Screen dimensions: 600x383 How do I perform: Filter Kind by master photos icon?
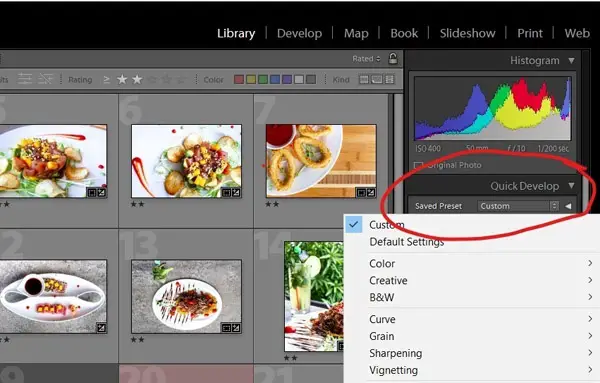pyautogui.click(x=364, y=79)
